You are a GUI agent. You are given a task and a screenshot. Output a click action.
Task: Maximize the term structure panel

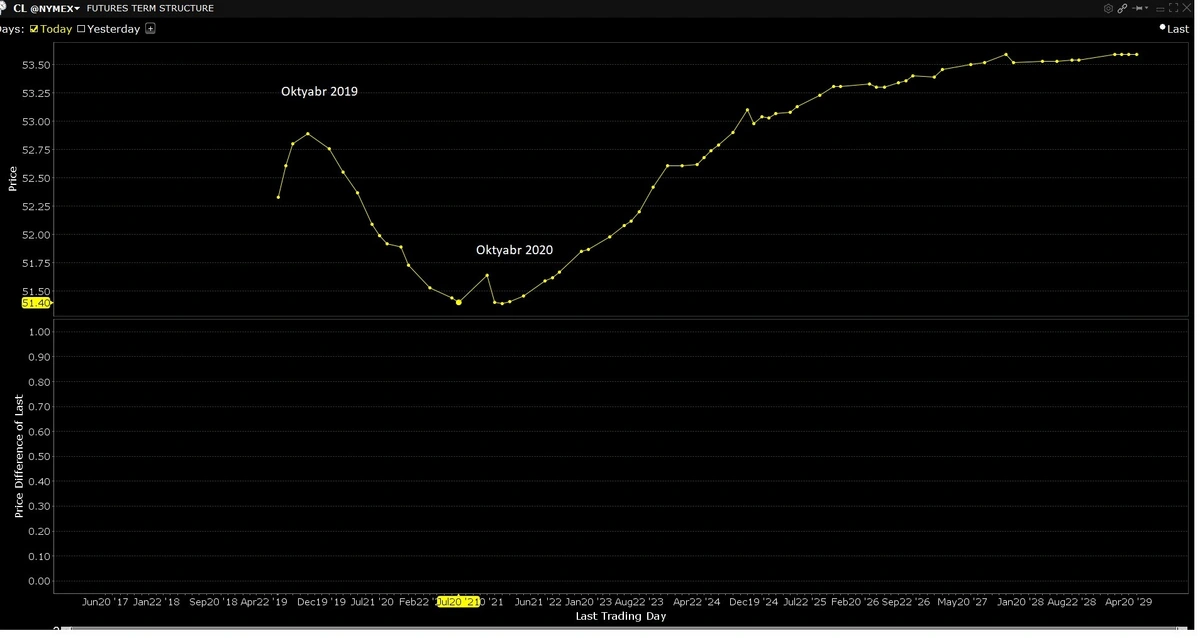(x=1173, y=8)
